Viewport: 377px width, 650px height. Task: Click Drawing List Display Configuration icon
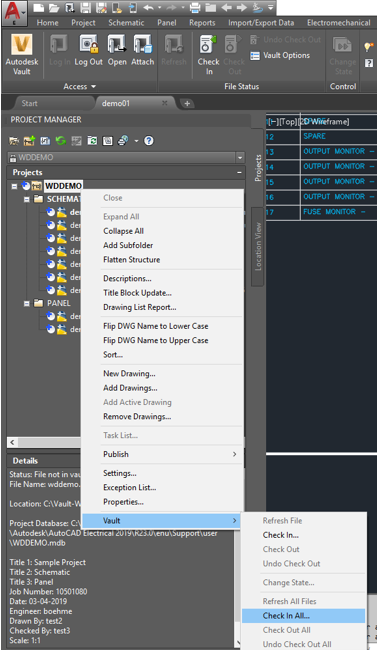(108, 141)
